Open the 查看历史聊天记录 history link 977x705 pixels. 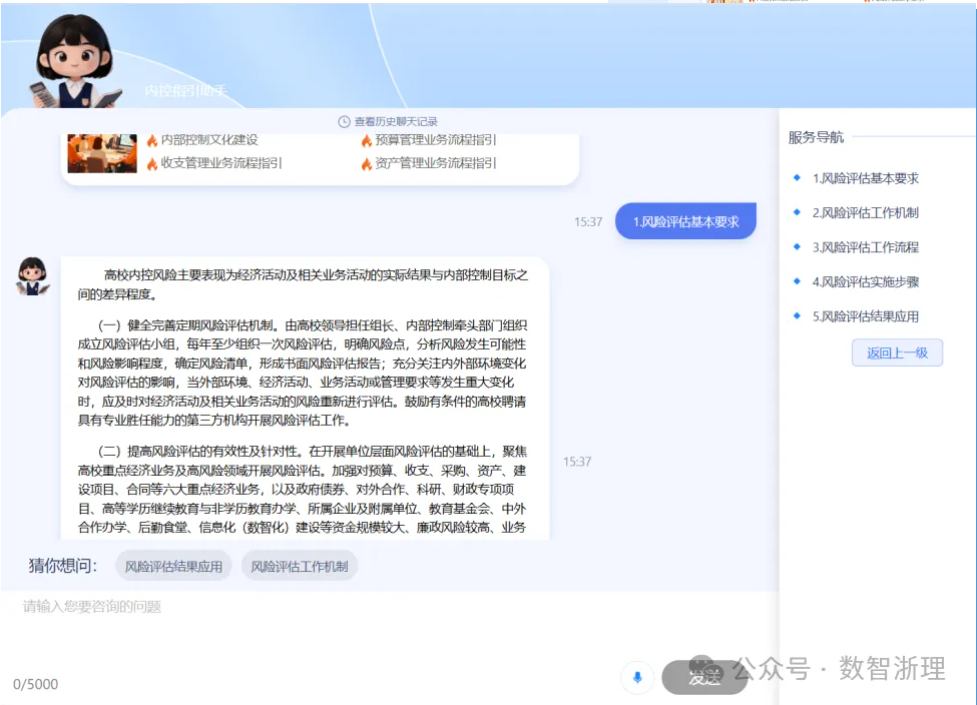click(396, 122)
